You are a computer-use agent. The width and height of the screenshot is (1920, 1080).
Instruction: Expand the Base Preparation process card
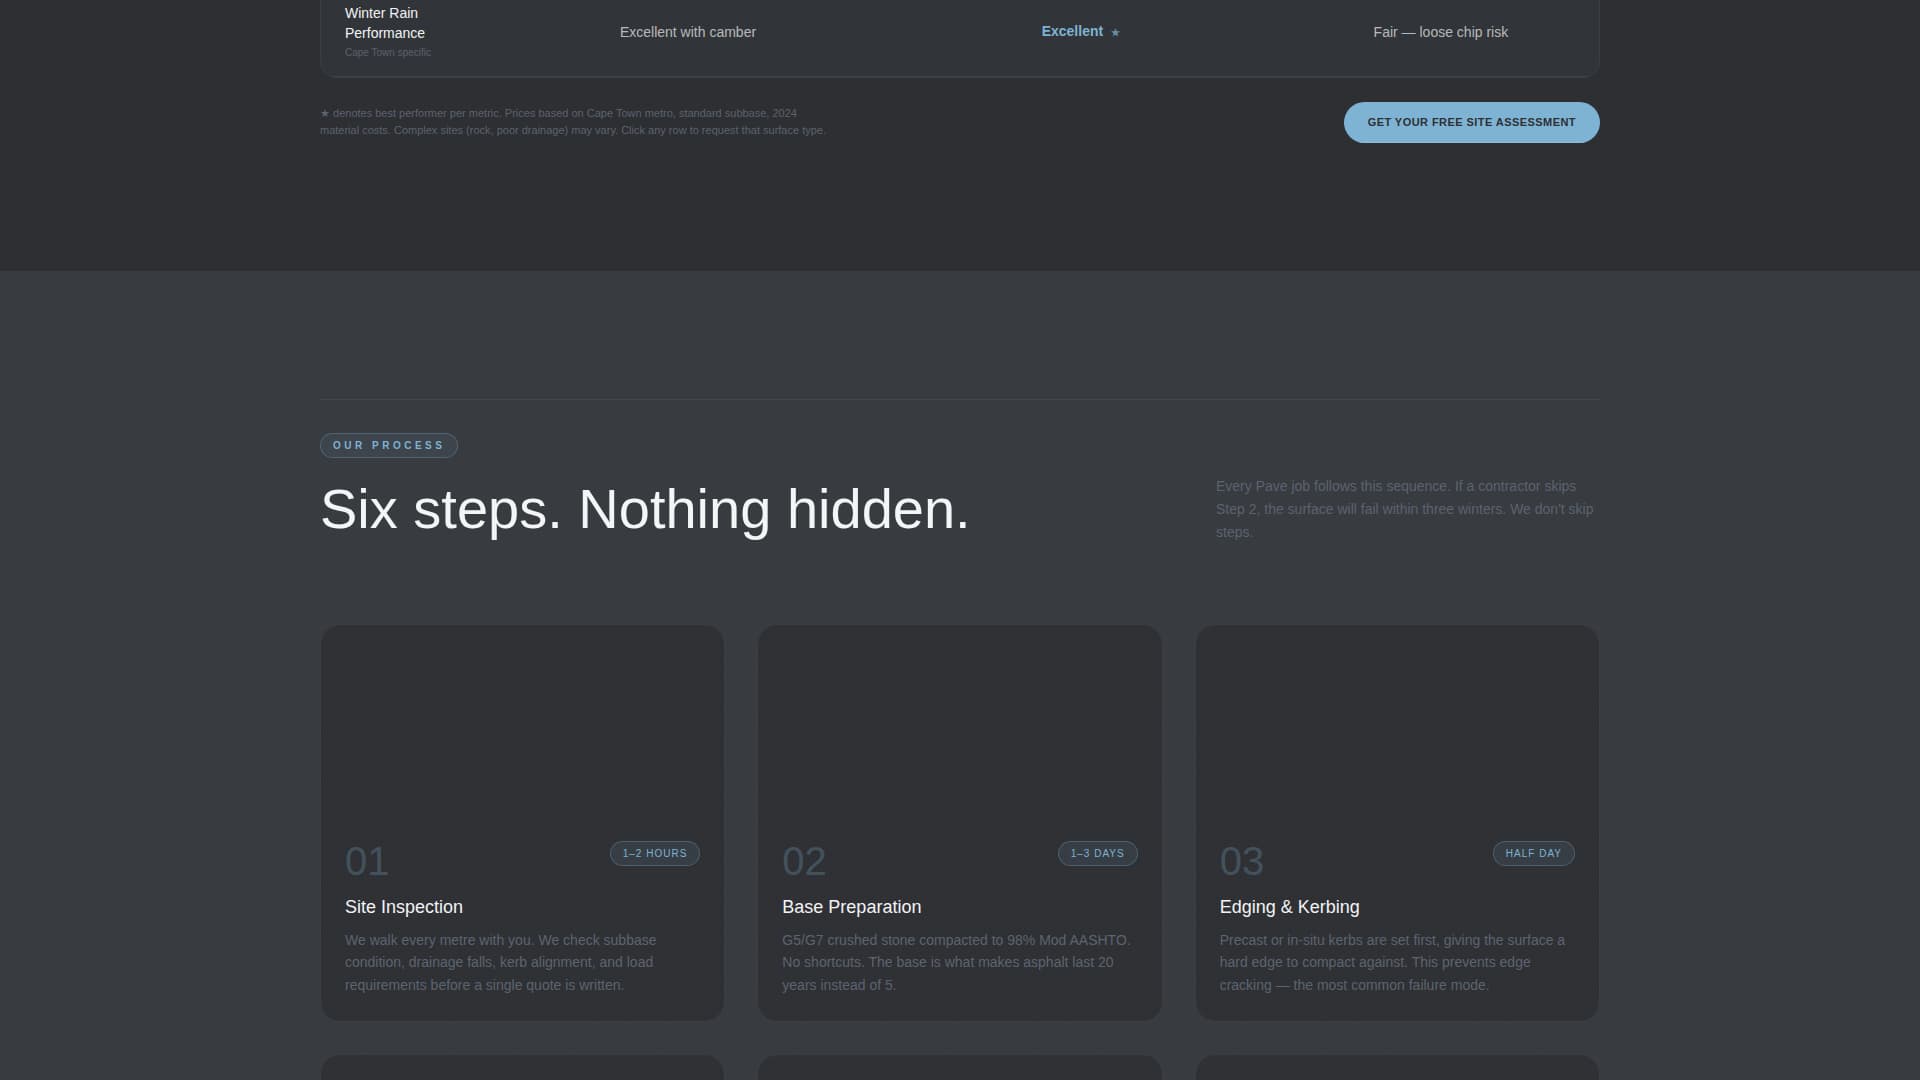point(959,822)
